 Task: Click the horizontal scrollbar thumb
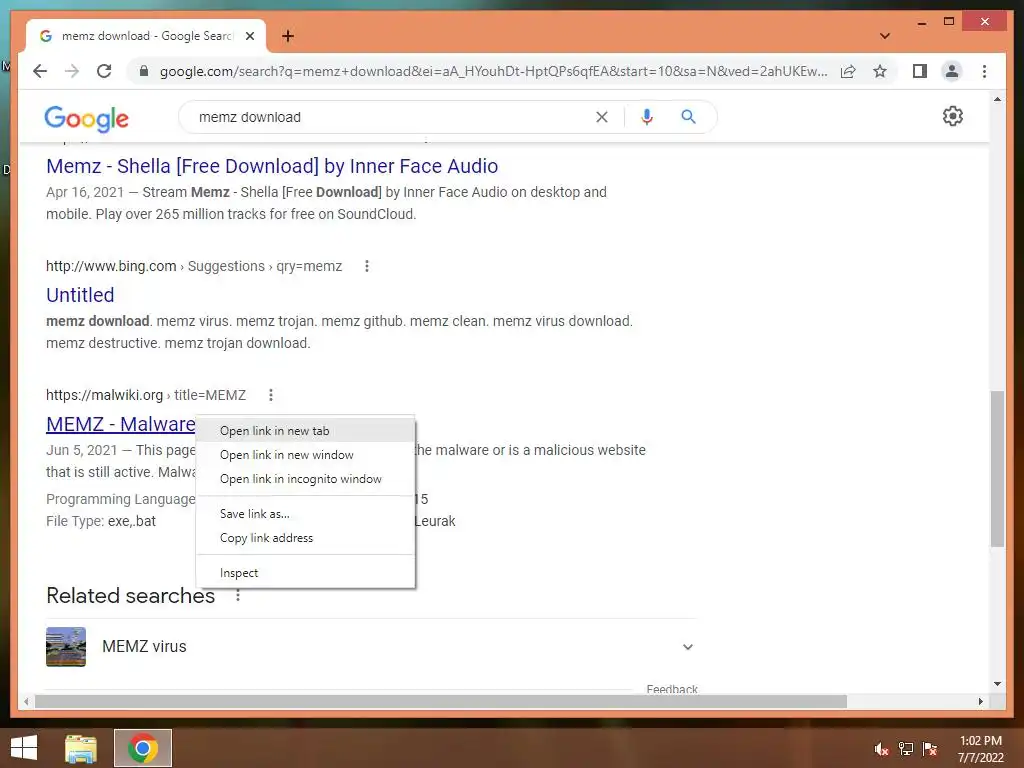[441, 701]
